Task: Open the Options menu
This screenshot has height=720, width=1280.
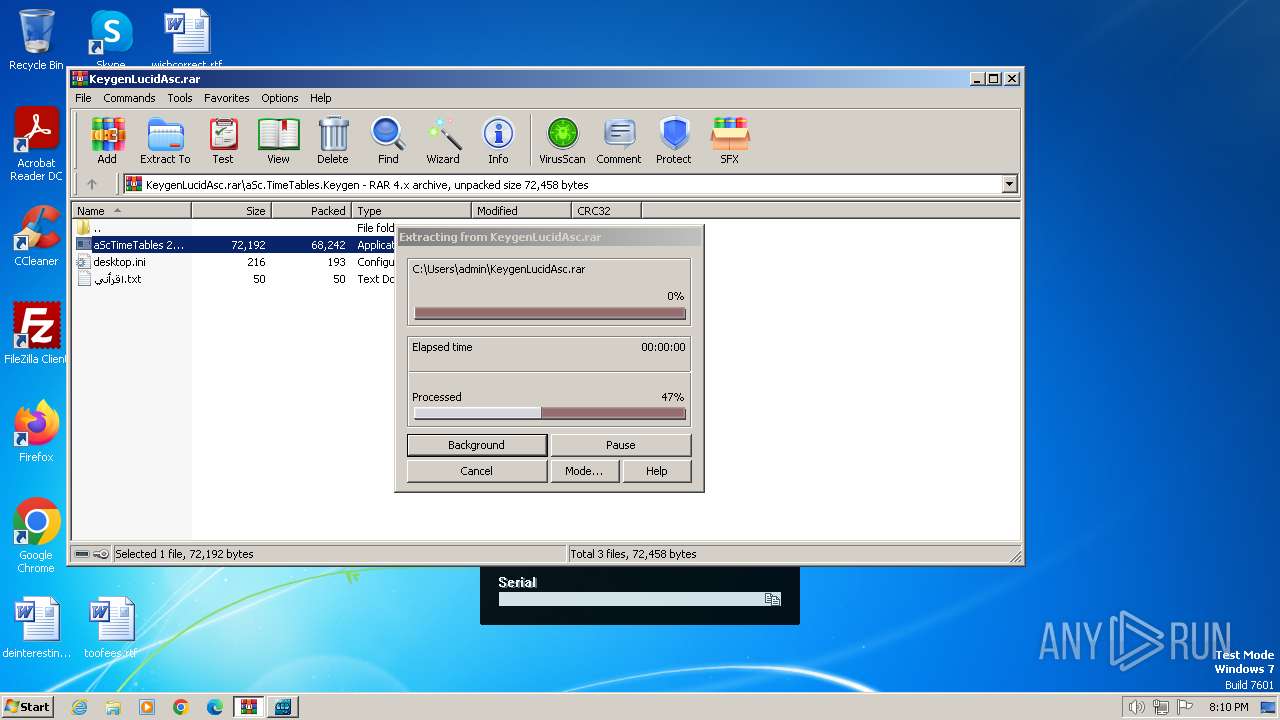Action: point(280,98)
